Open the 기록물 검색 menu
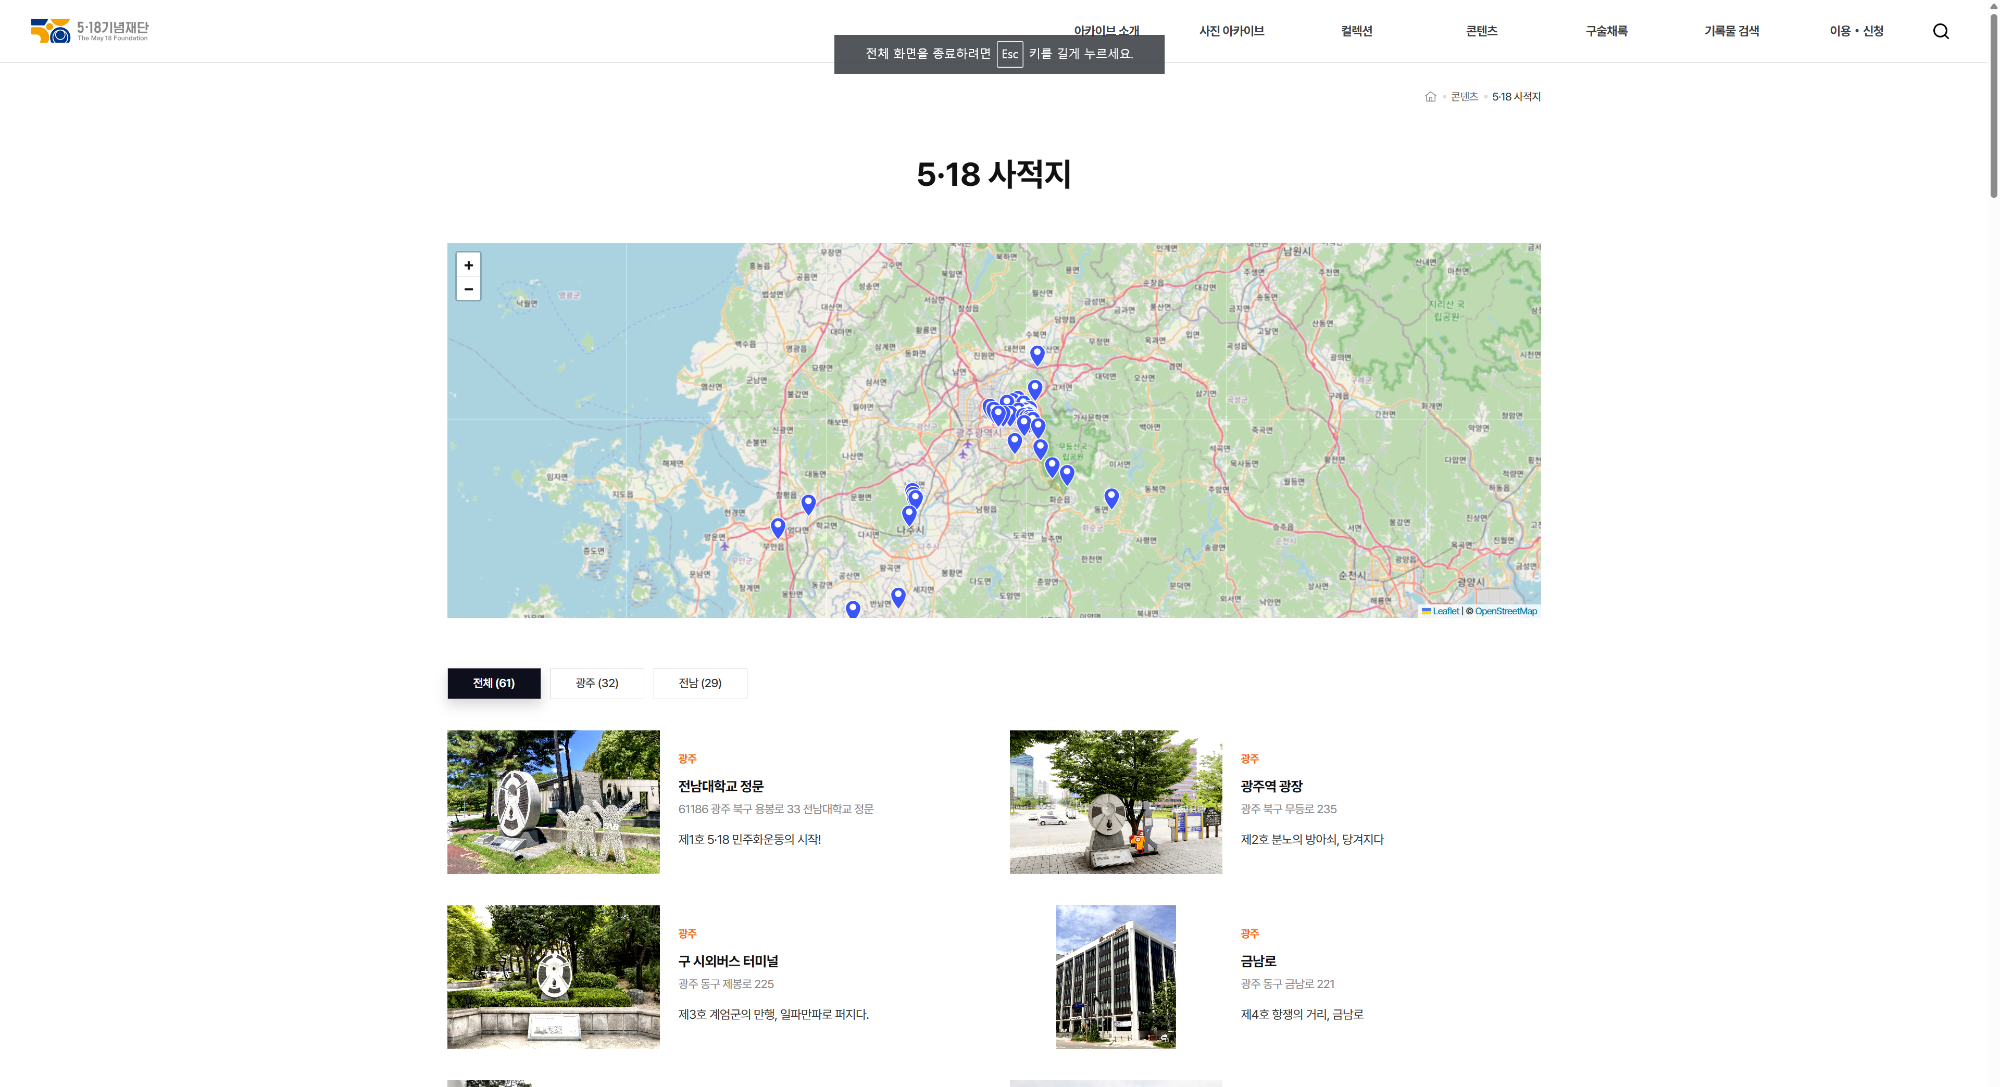This screenshot has height=1087, width=2000. click(1731, 31)
